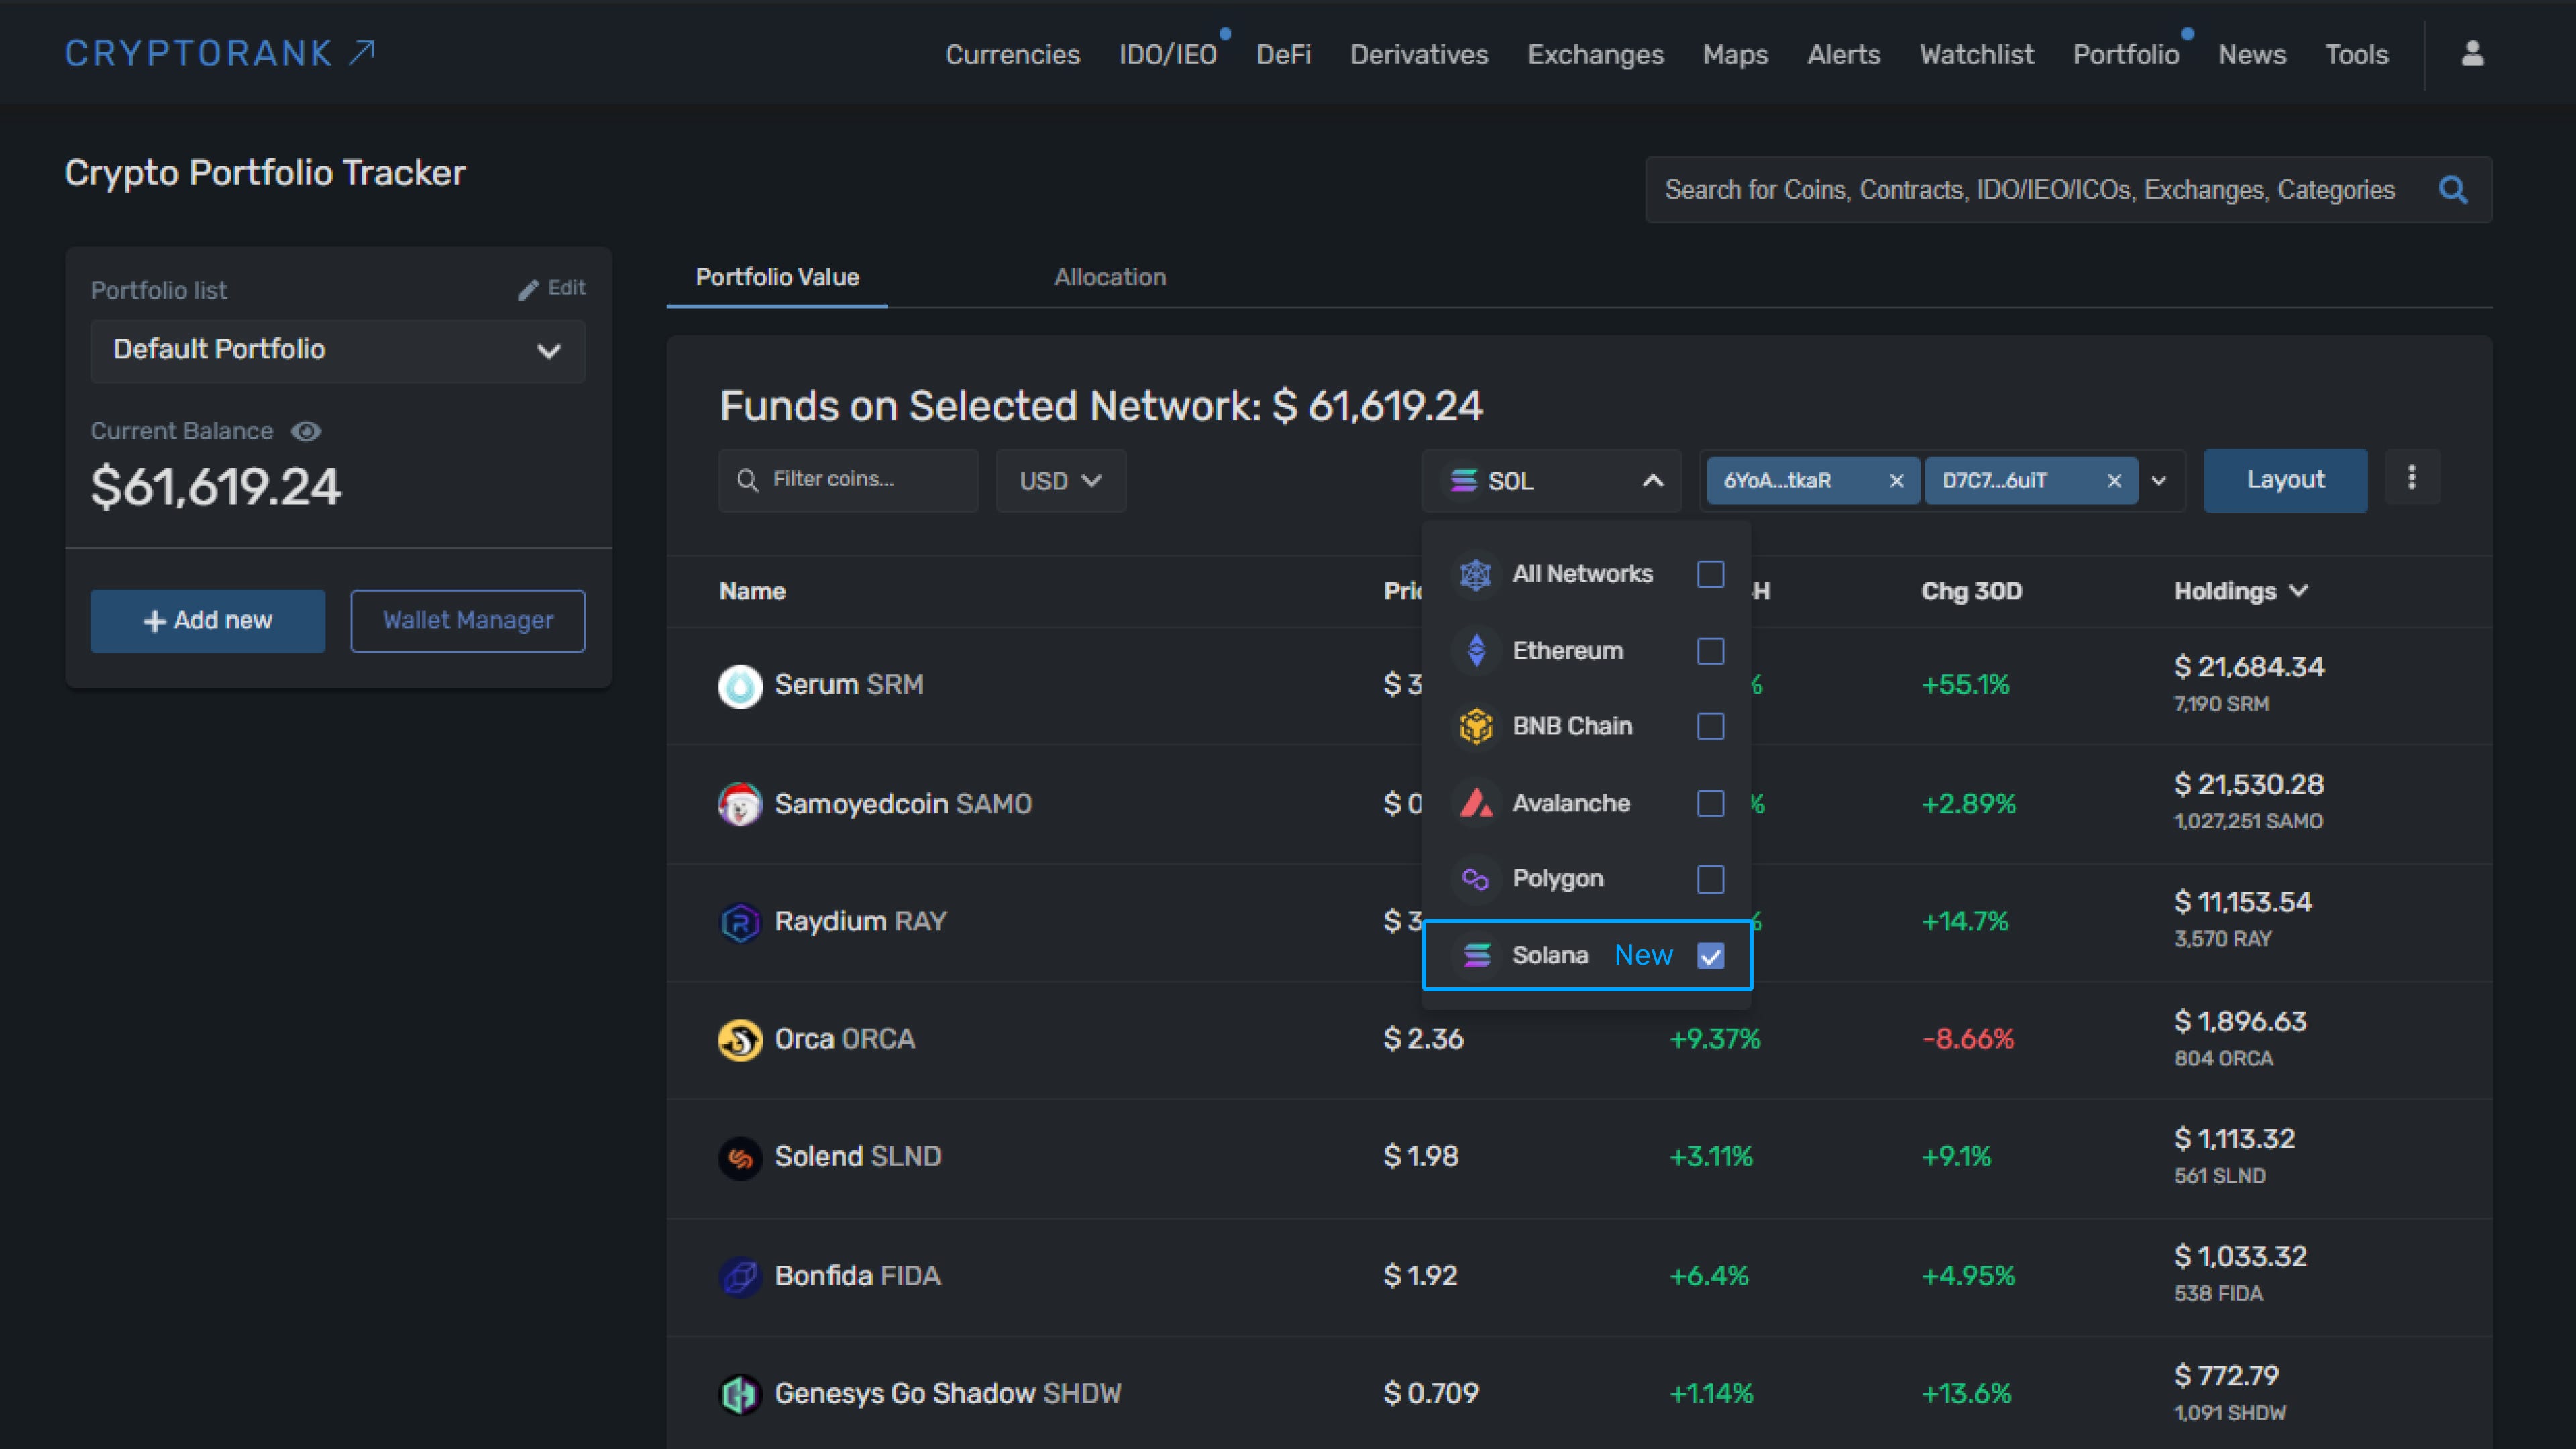Image resolution: width=2576 pixels, height=1449 pixels.
Task: Check the BNB Chain checkbox
Action: pos(1710,727)
